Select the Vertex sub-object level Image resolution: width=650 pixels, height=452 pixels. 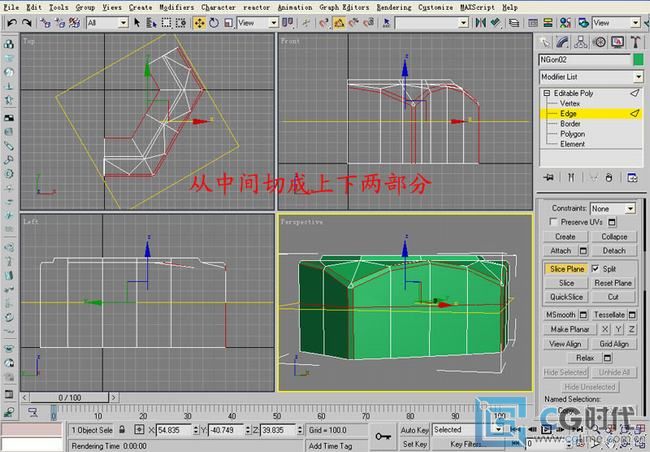[570, 103]
